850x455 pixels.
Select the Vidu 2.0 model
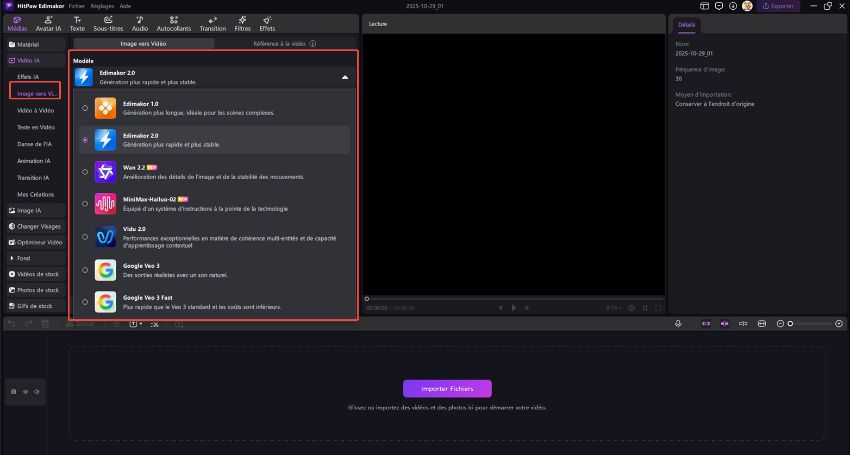214,237
